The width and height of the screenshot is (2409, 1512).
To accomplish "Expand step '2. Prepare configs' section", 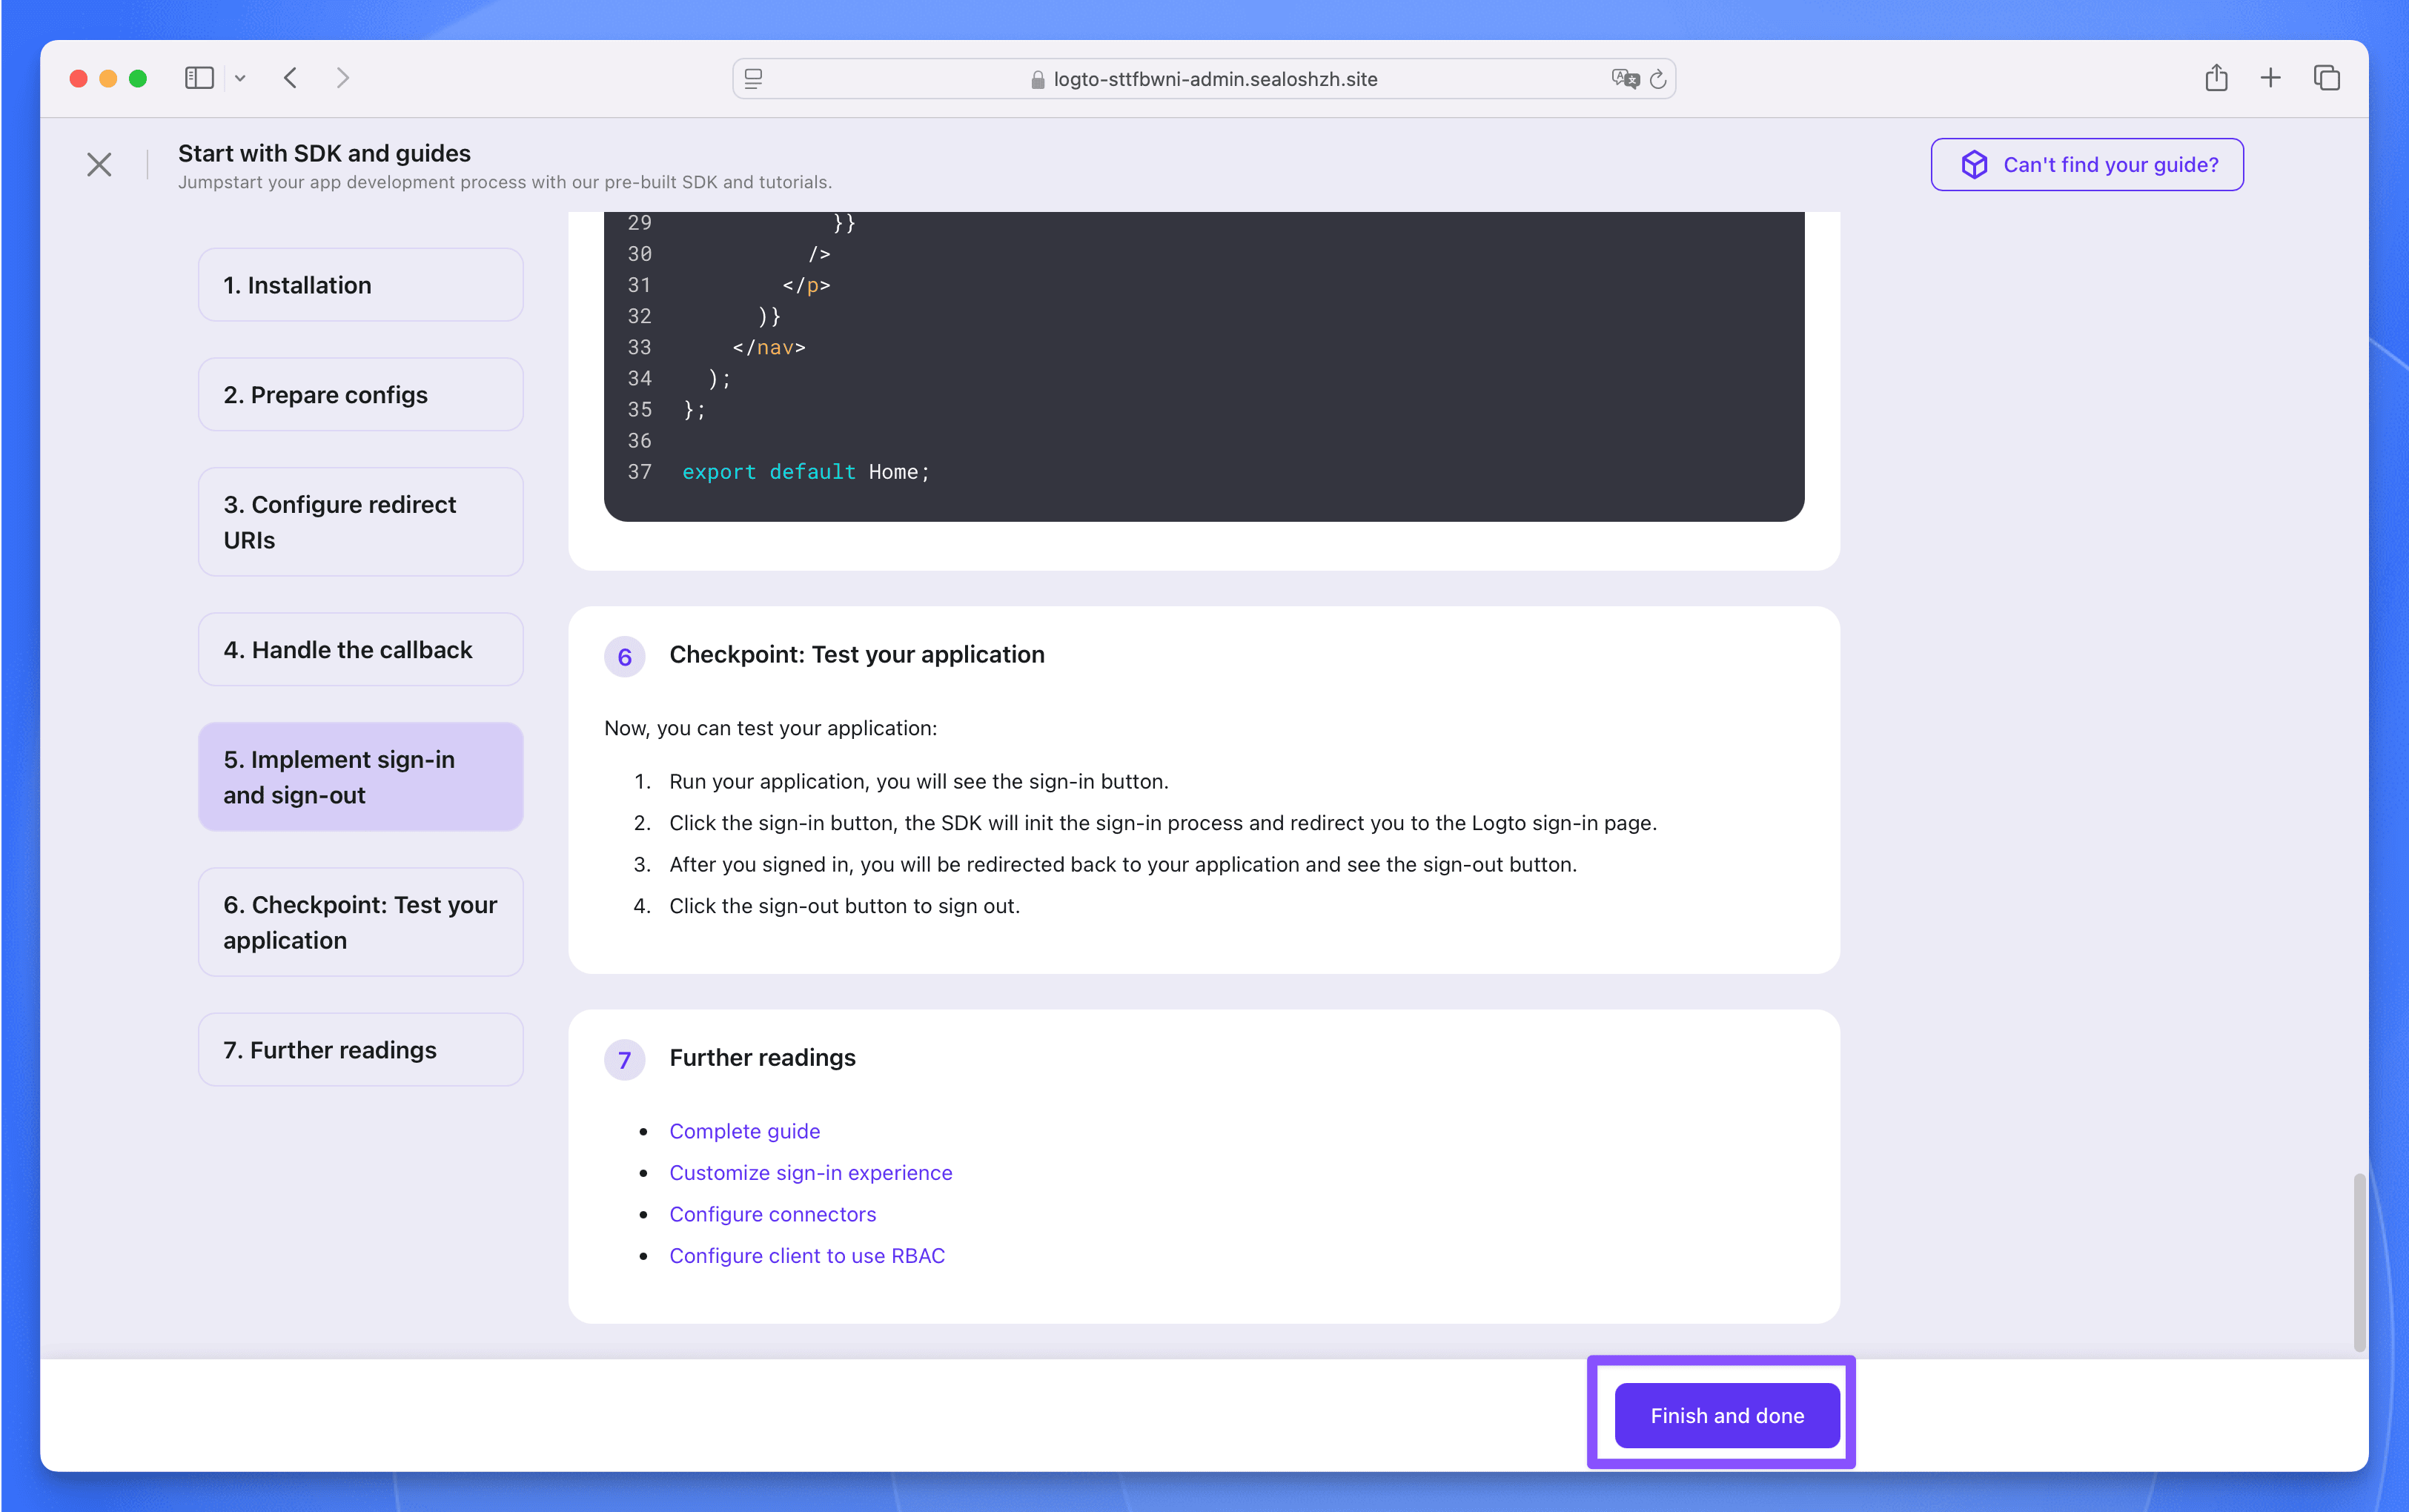I will (360, 394).
